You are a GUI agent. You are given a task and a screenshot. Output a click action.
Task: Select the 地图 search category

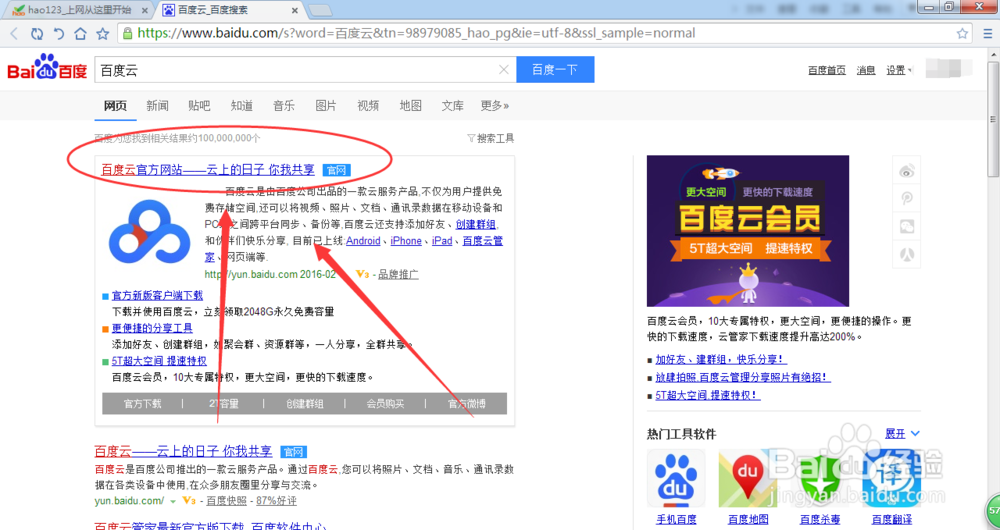click(x=411, y=106)
